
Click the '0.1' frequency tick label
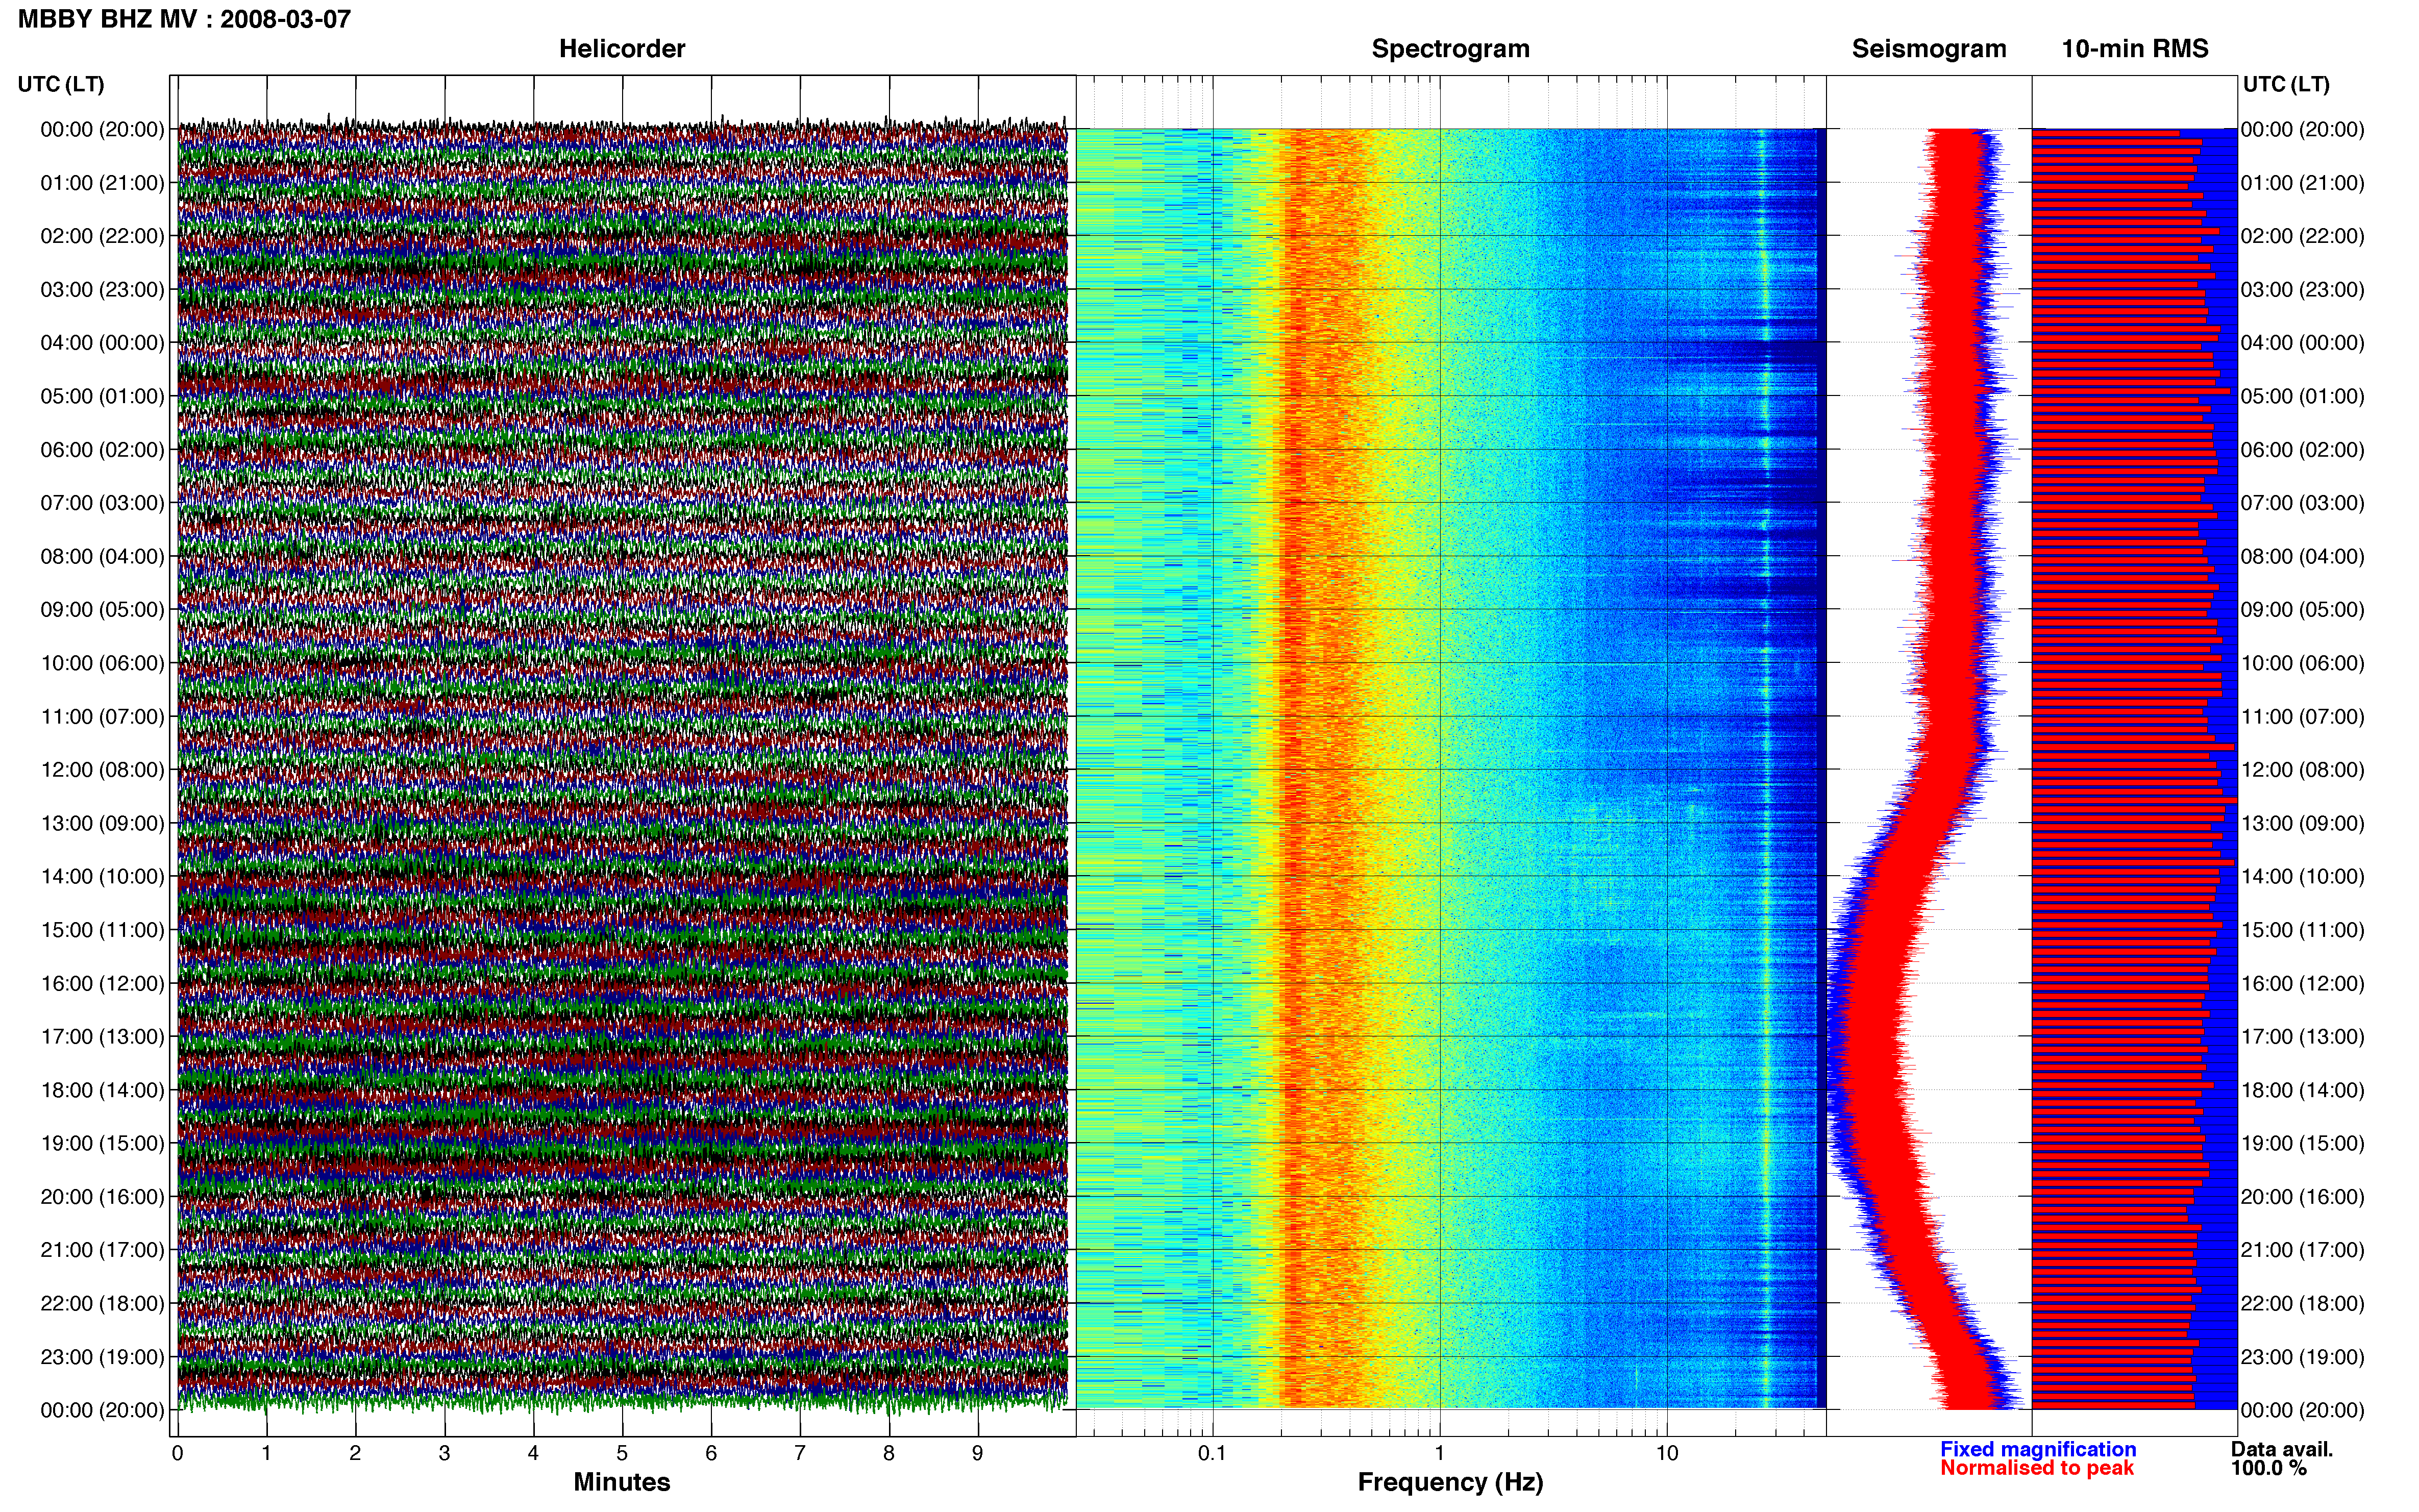1212,1453
